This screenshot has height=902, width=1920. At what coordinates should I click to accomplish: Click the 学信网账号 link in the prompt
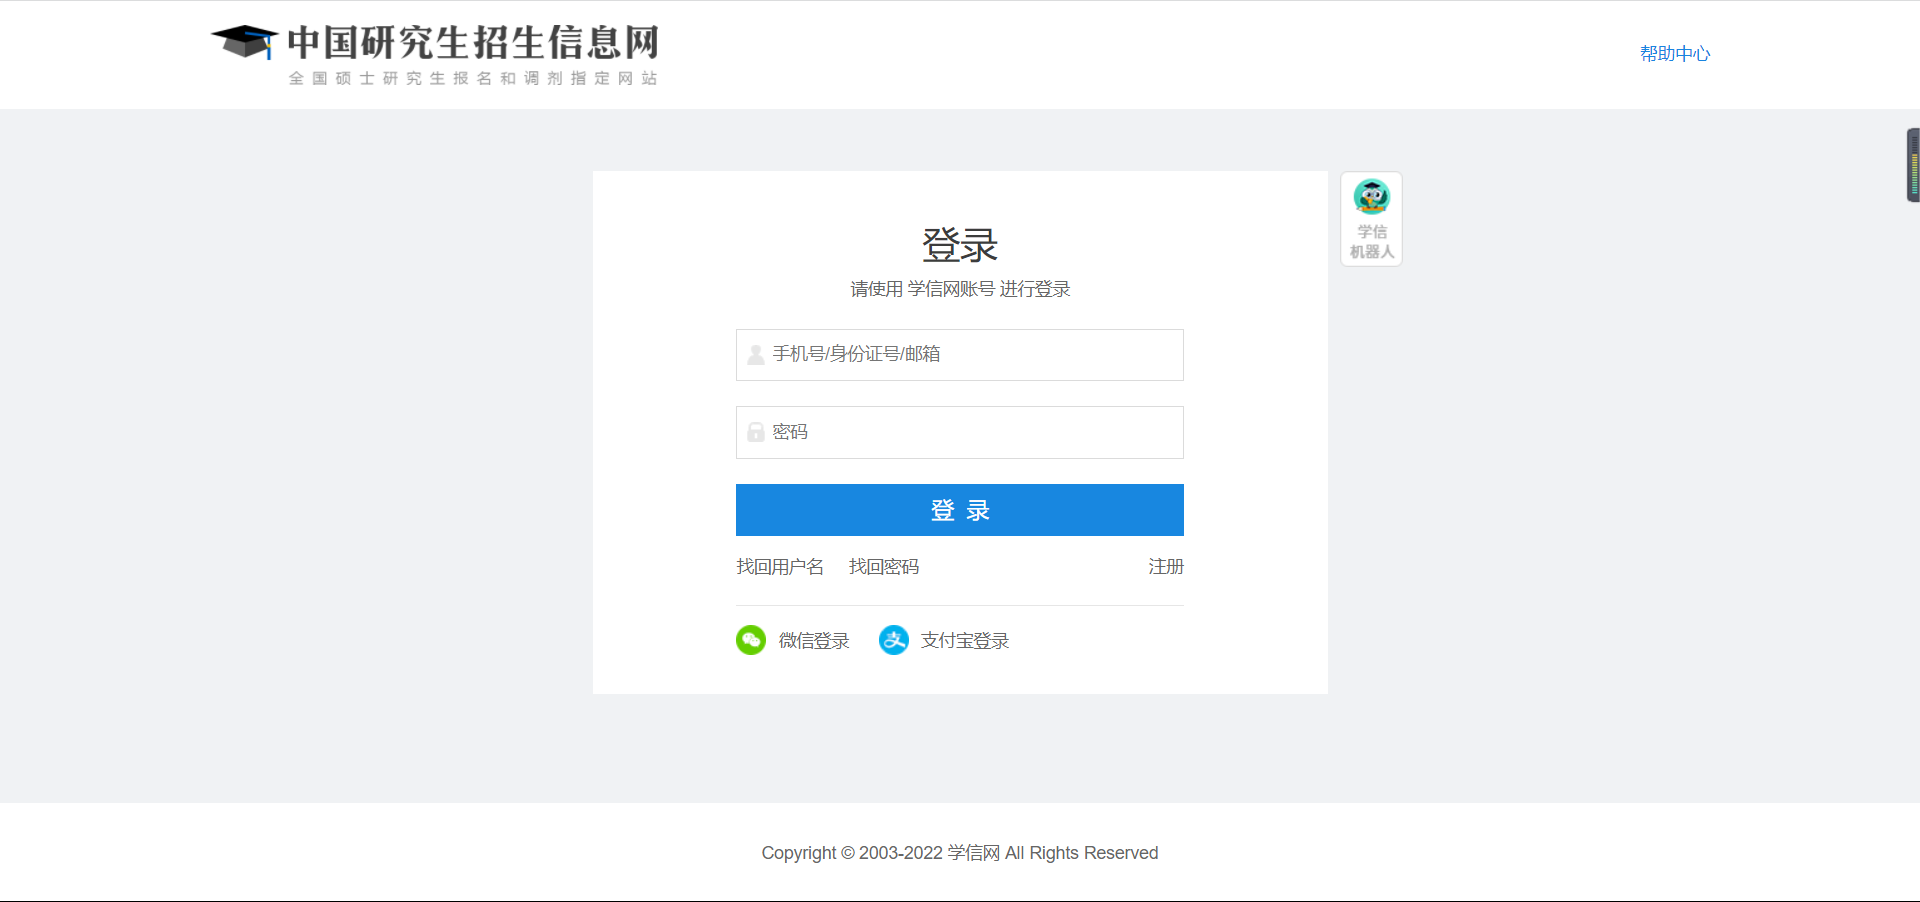pos(951,289)
